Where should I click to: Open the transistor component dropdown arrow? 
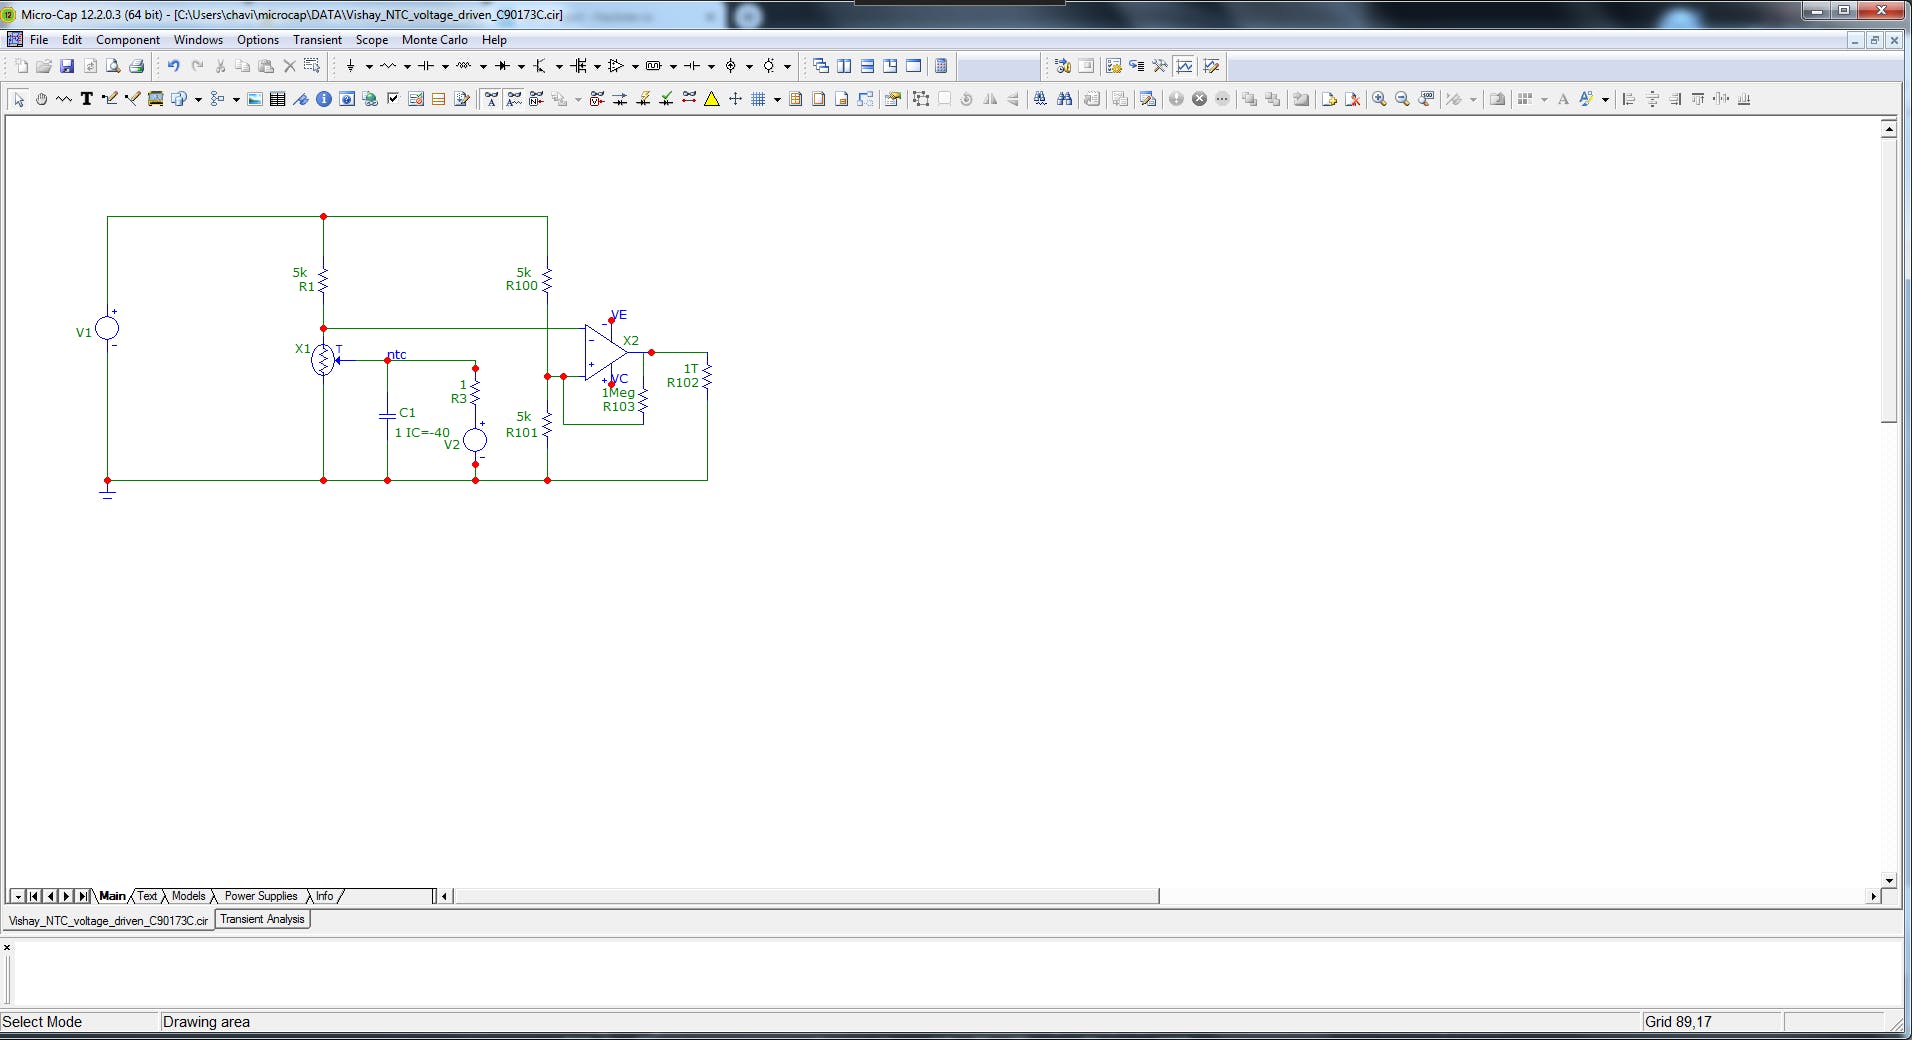point(559,67)
